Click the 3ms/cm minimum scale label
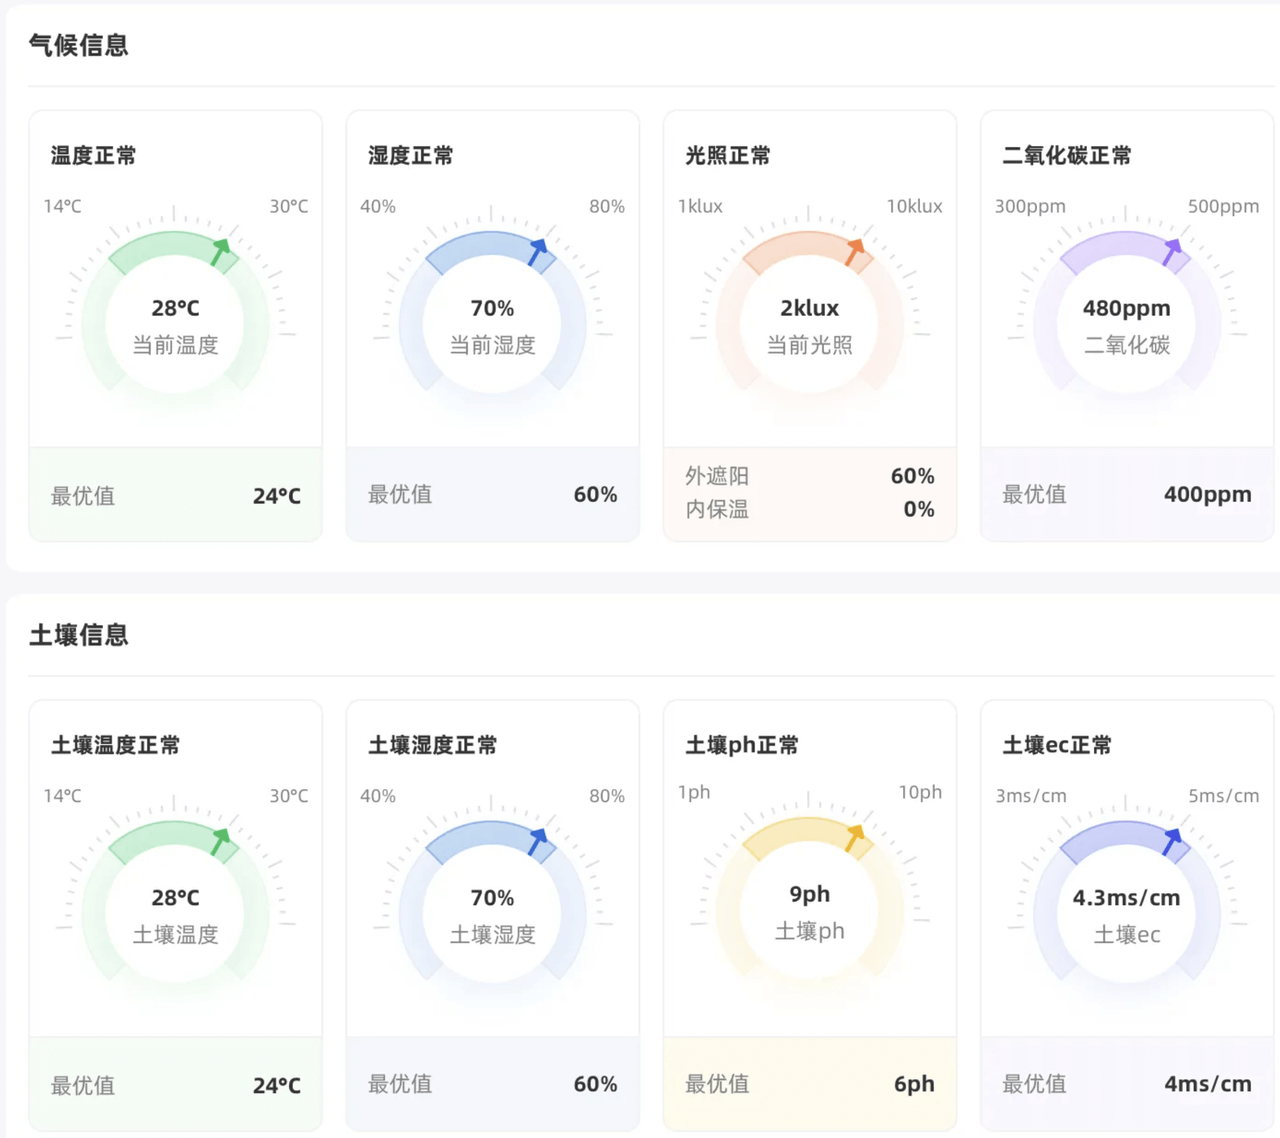Screen dimensions: 1280x1138 pos(1031,796)
